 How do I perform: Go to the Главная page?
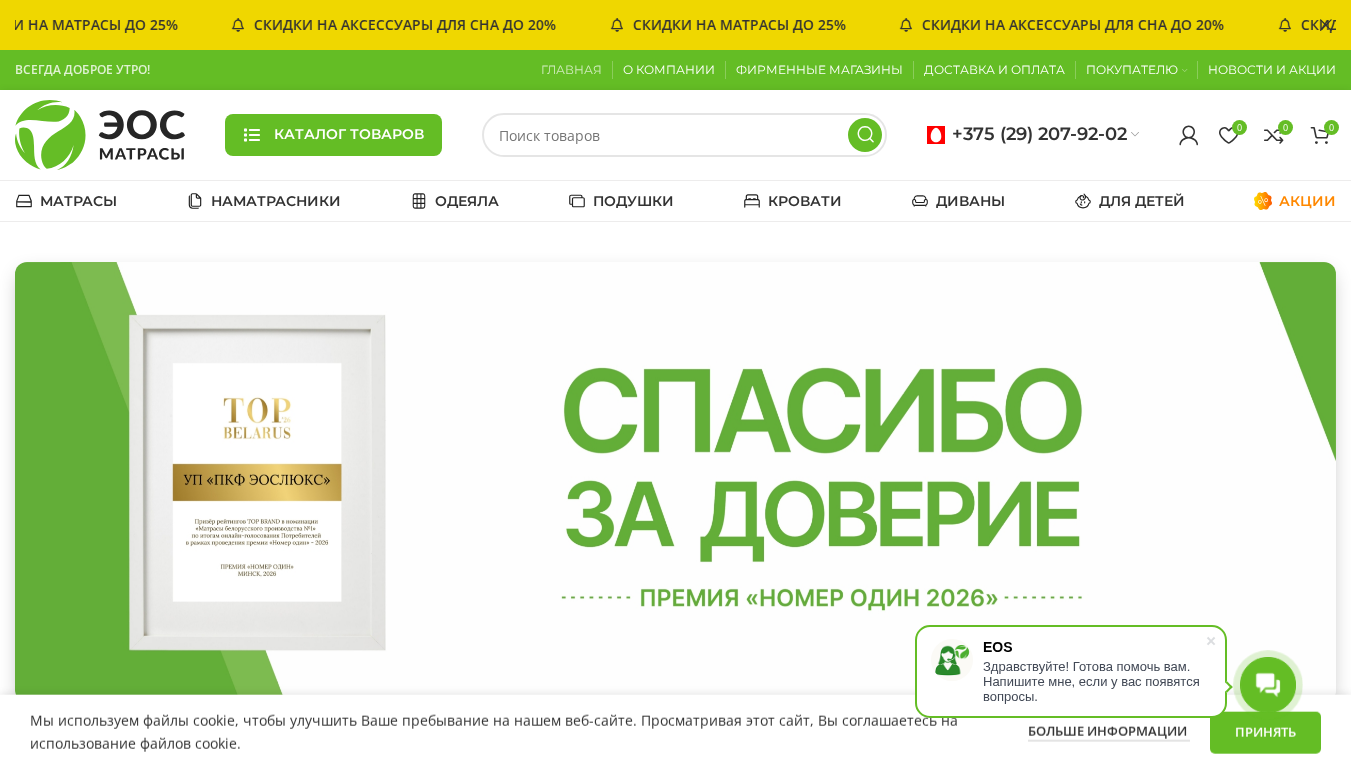tap(571, 70)
